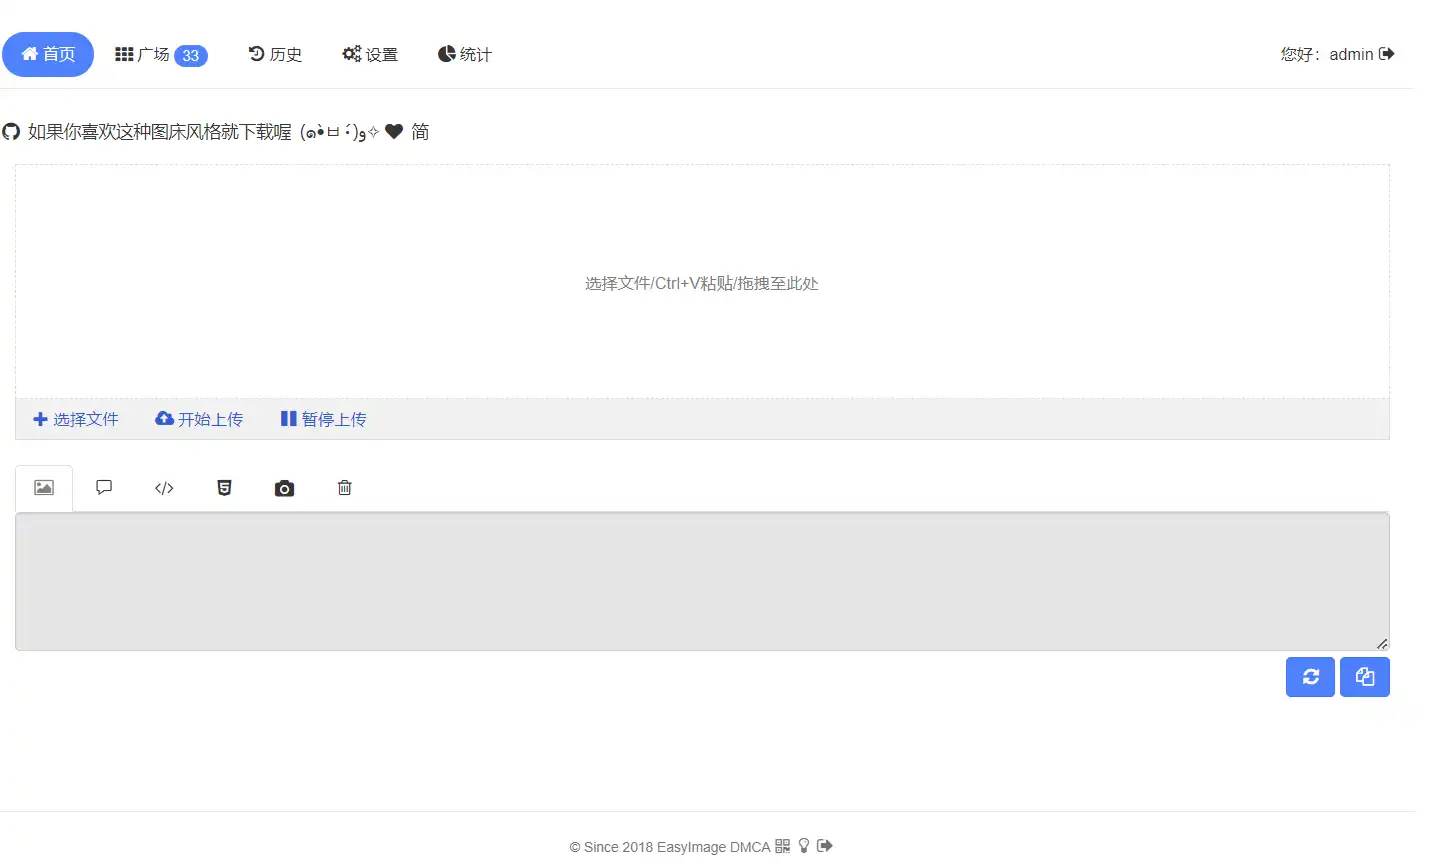Switch to the speech bubble tab
Screen dimensions: 1433x866
click(104, 488)
